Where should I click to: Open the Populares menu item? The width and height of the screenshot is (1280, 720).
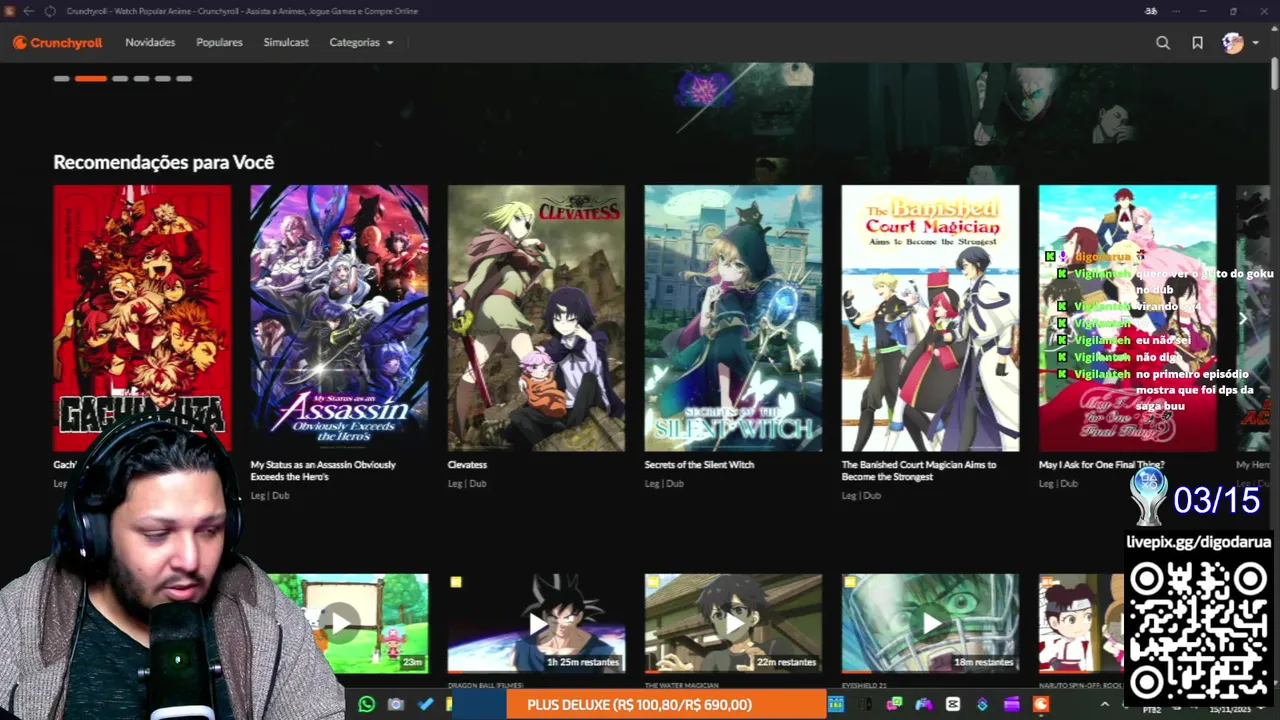point(219,43)
